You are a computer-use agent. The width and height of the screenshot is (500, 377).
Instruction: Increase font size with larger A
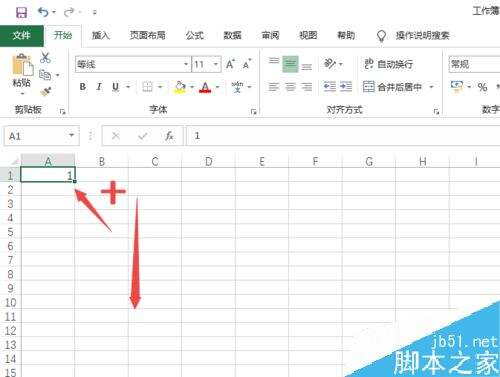pos(230,64)
